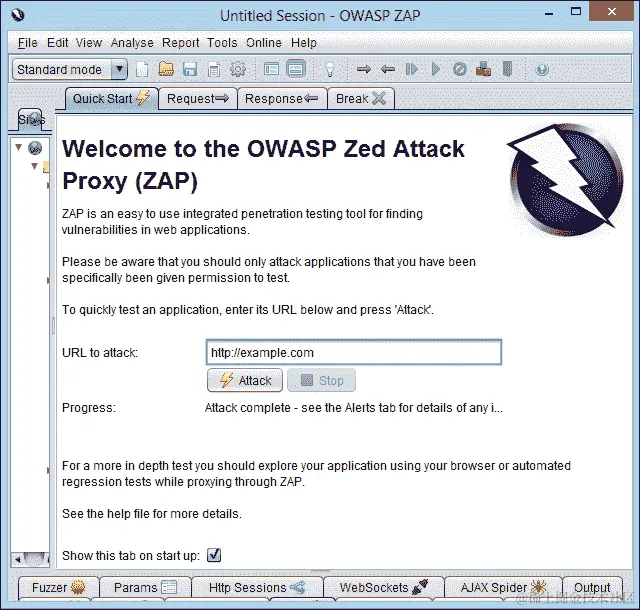Switch to the side-by-side layout icon

point(271,69)
